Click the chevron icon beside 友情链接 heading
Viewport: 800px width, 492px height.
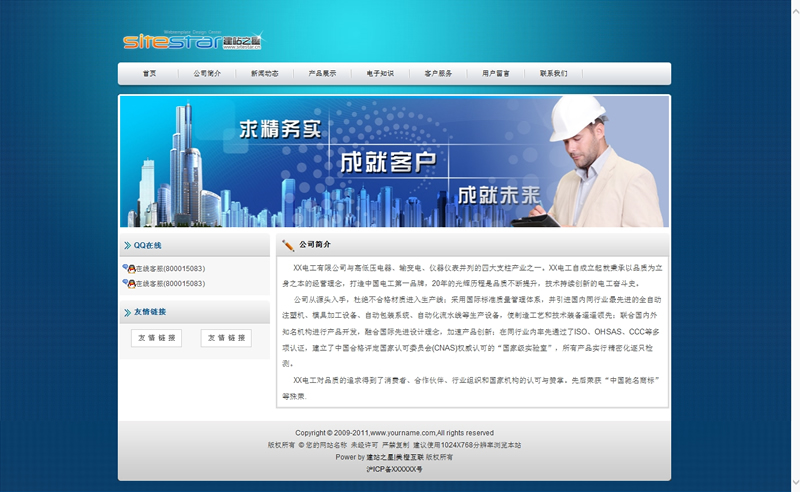[126, 313]
